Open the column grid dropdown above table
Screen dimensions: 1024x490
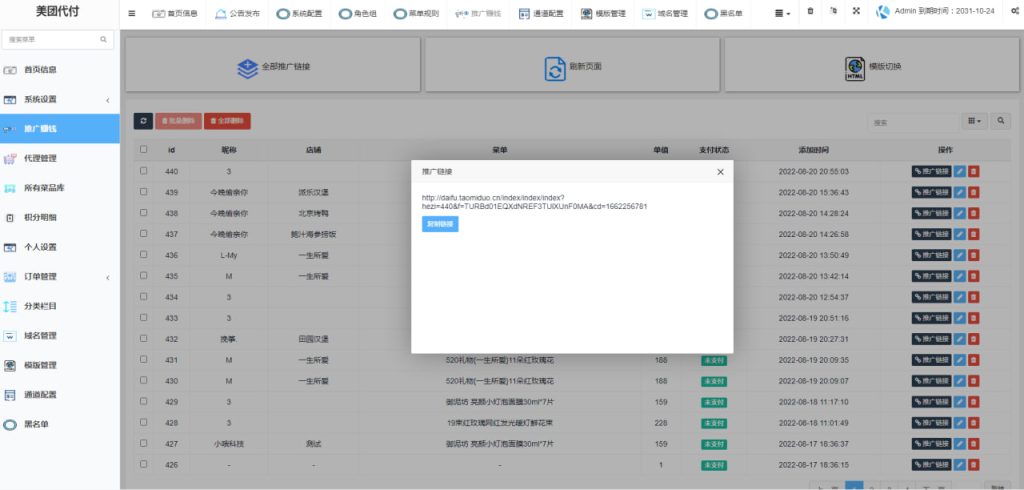coord(974,121)
